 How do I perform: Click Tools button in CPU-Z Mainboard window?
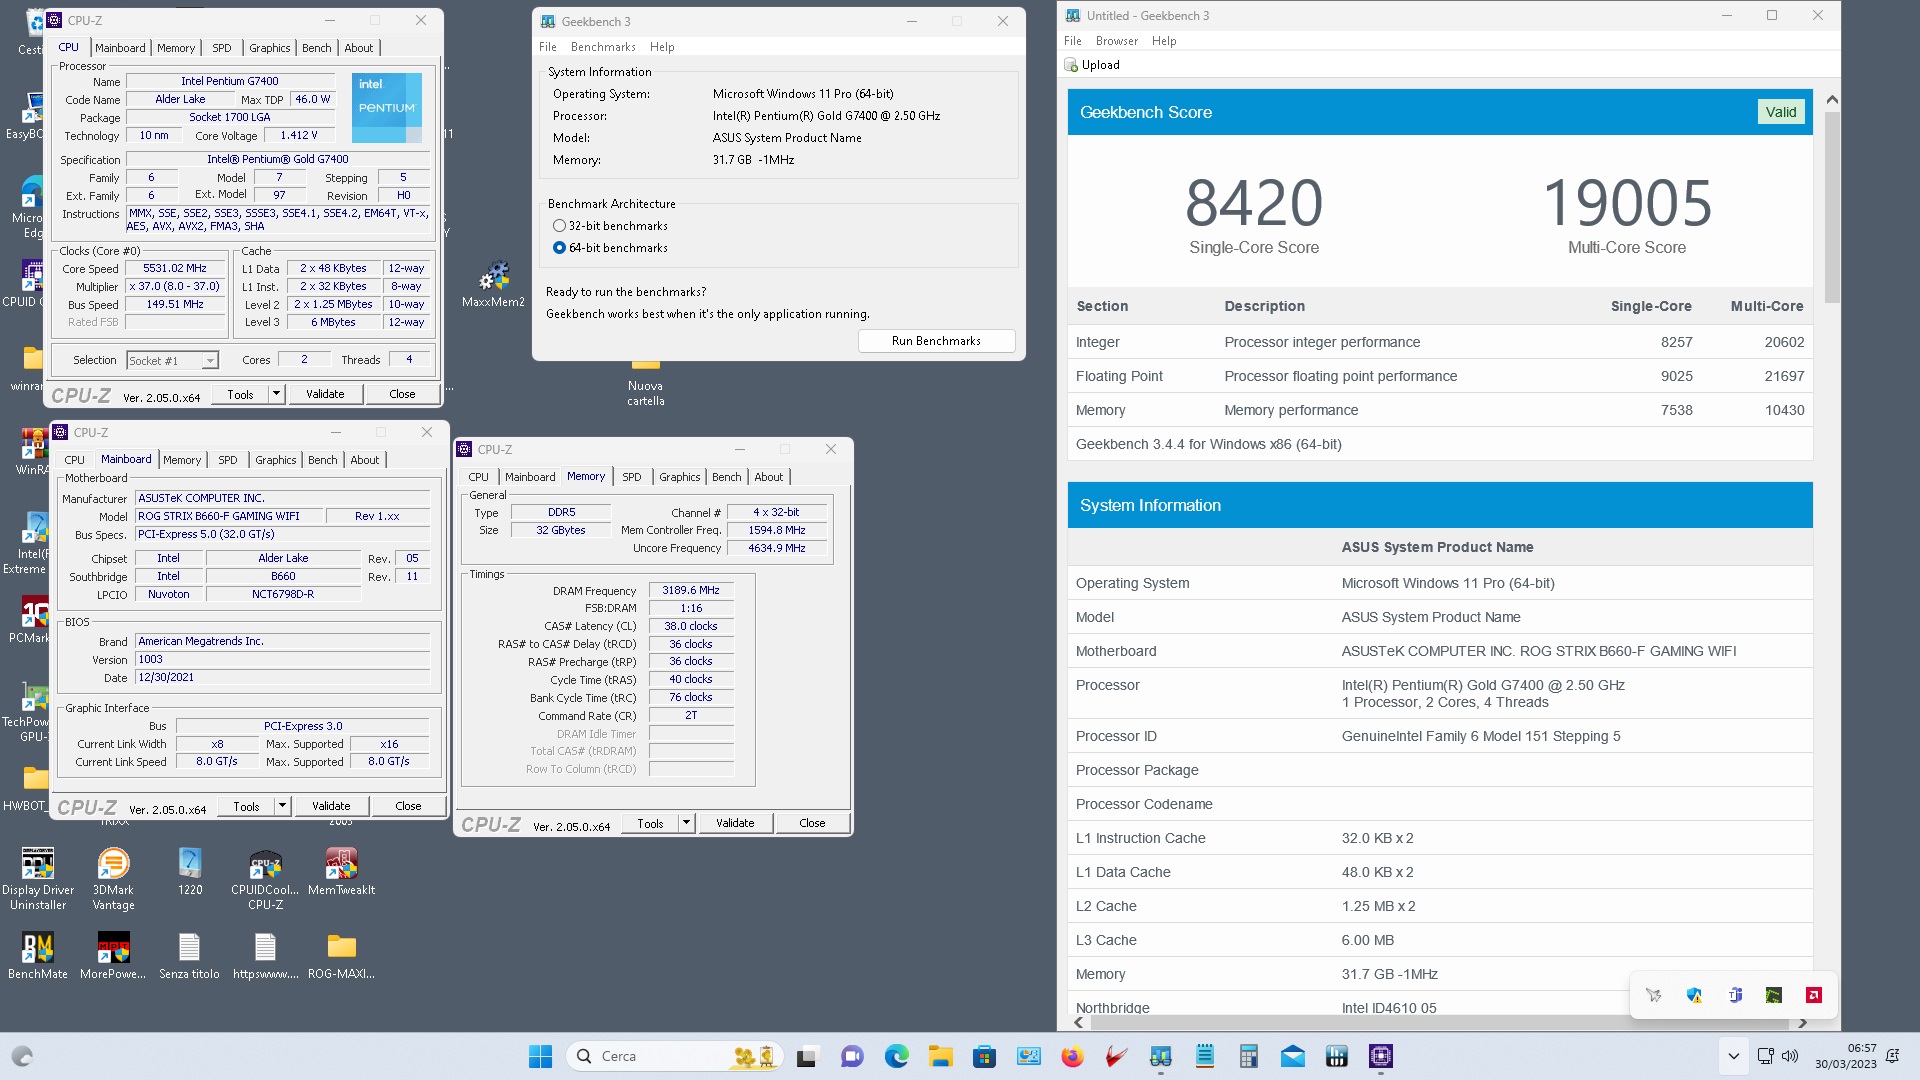coord(246,806)
